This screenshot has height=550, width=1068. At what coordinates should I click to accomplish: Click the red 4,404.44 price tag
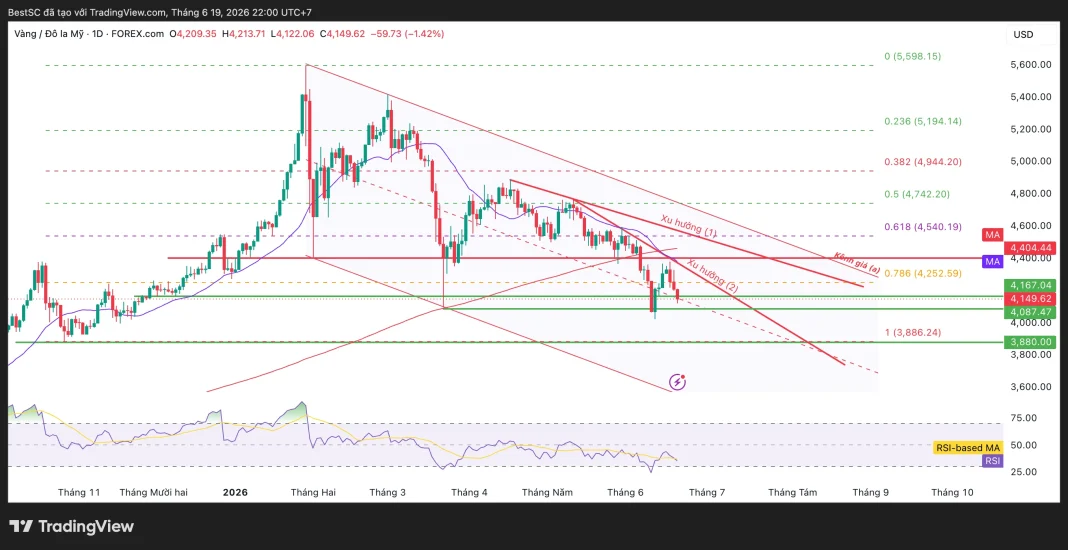1031,248
